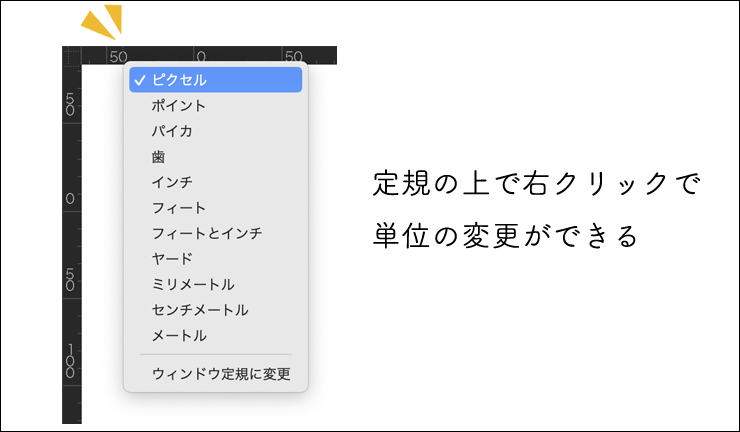Click the ruler origin corner box
Image resolution: width=740 pixels, height=432 pixels.
tap(71, 56)
